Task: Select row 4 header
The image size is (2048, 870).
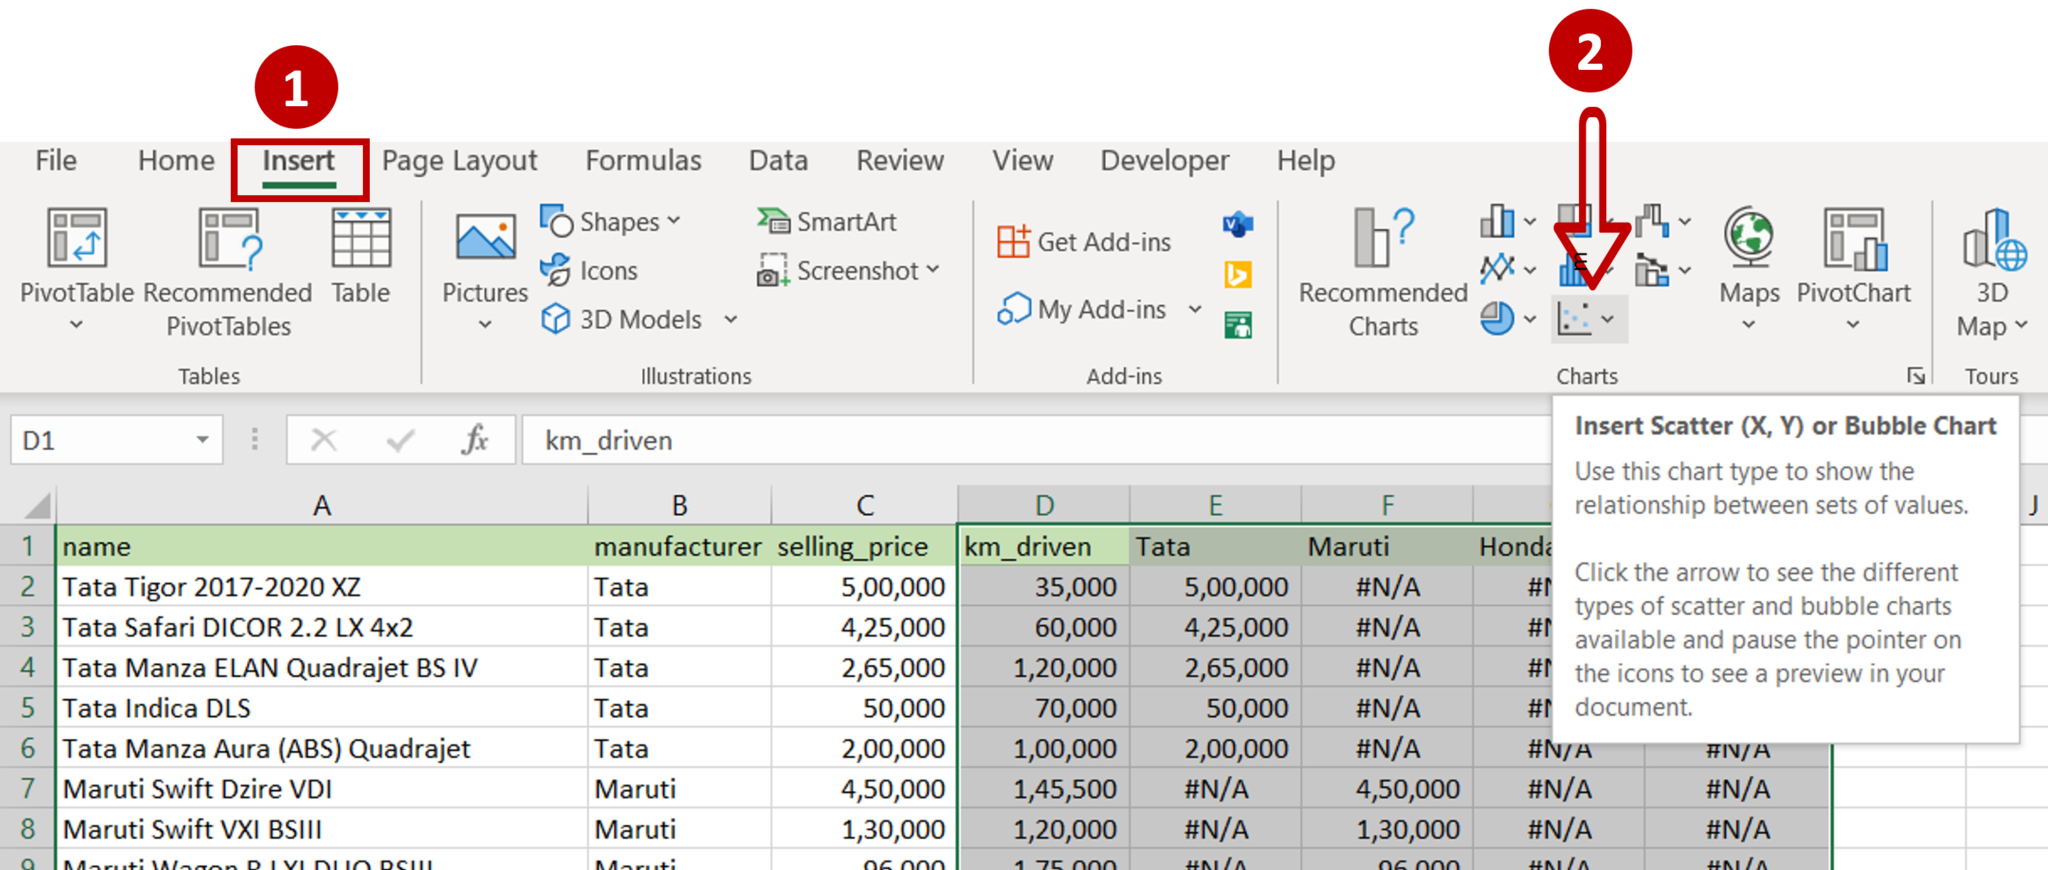Action: (27, 667)
